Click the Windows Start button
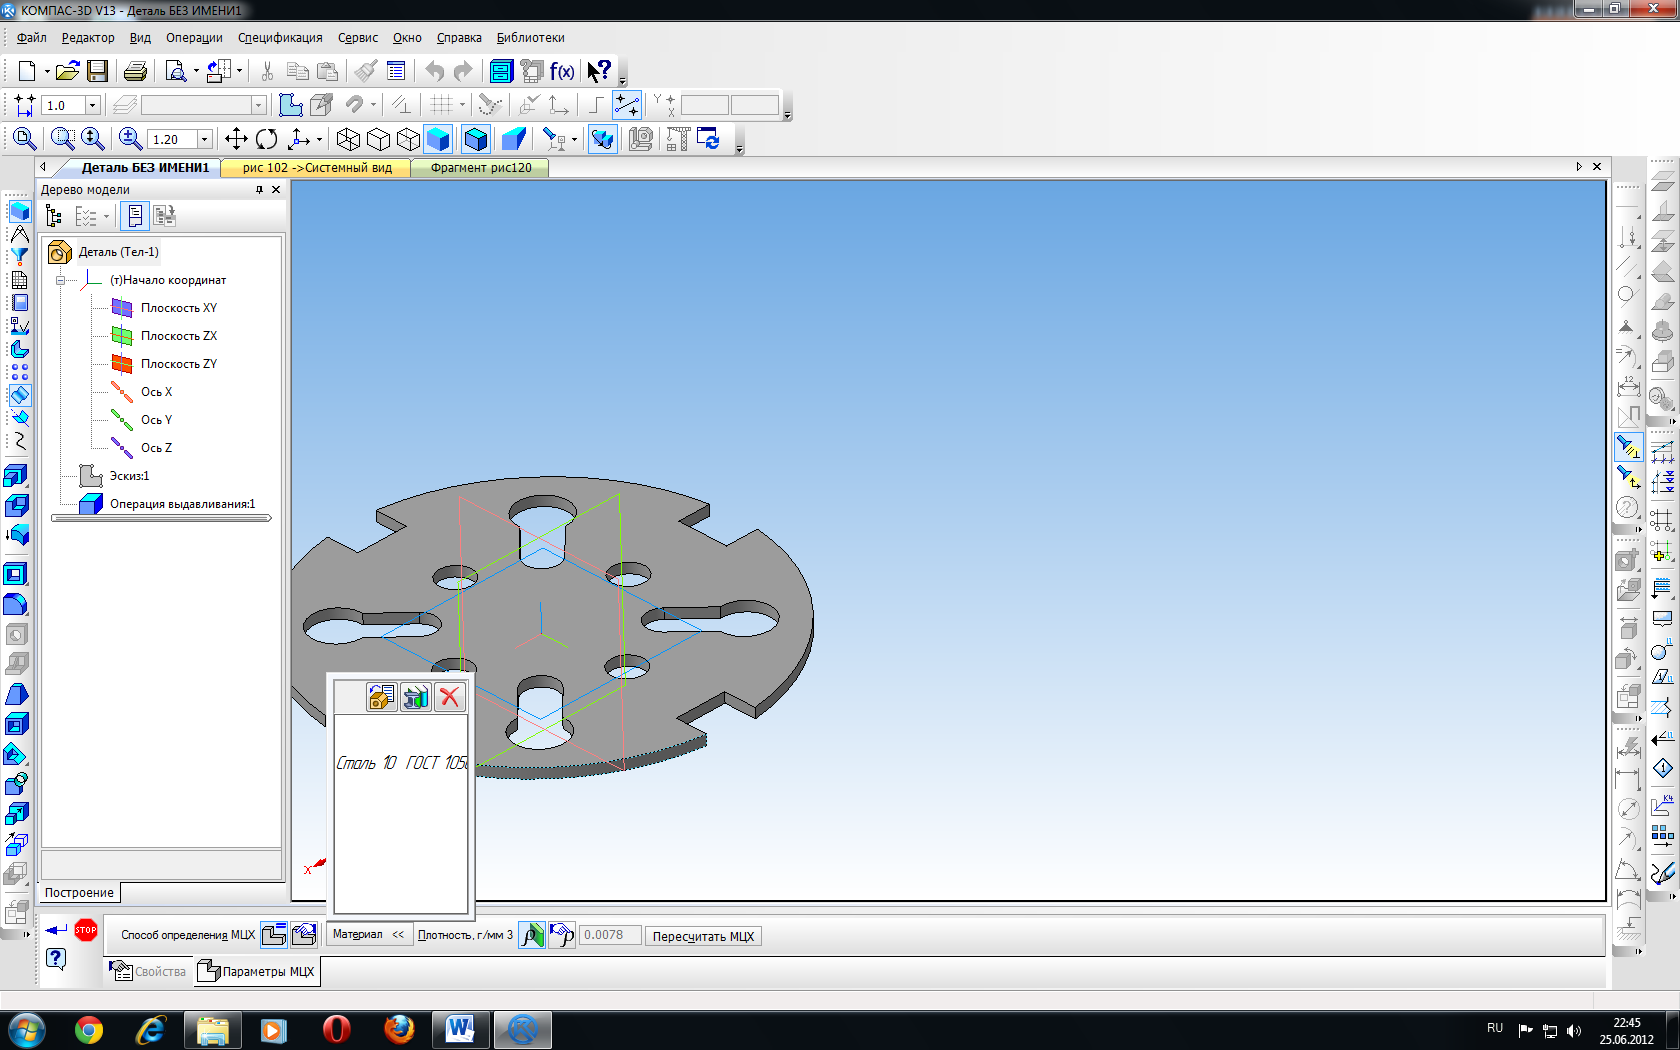The image size is (1680, 1050). [26, 1029]
